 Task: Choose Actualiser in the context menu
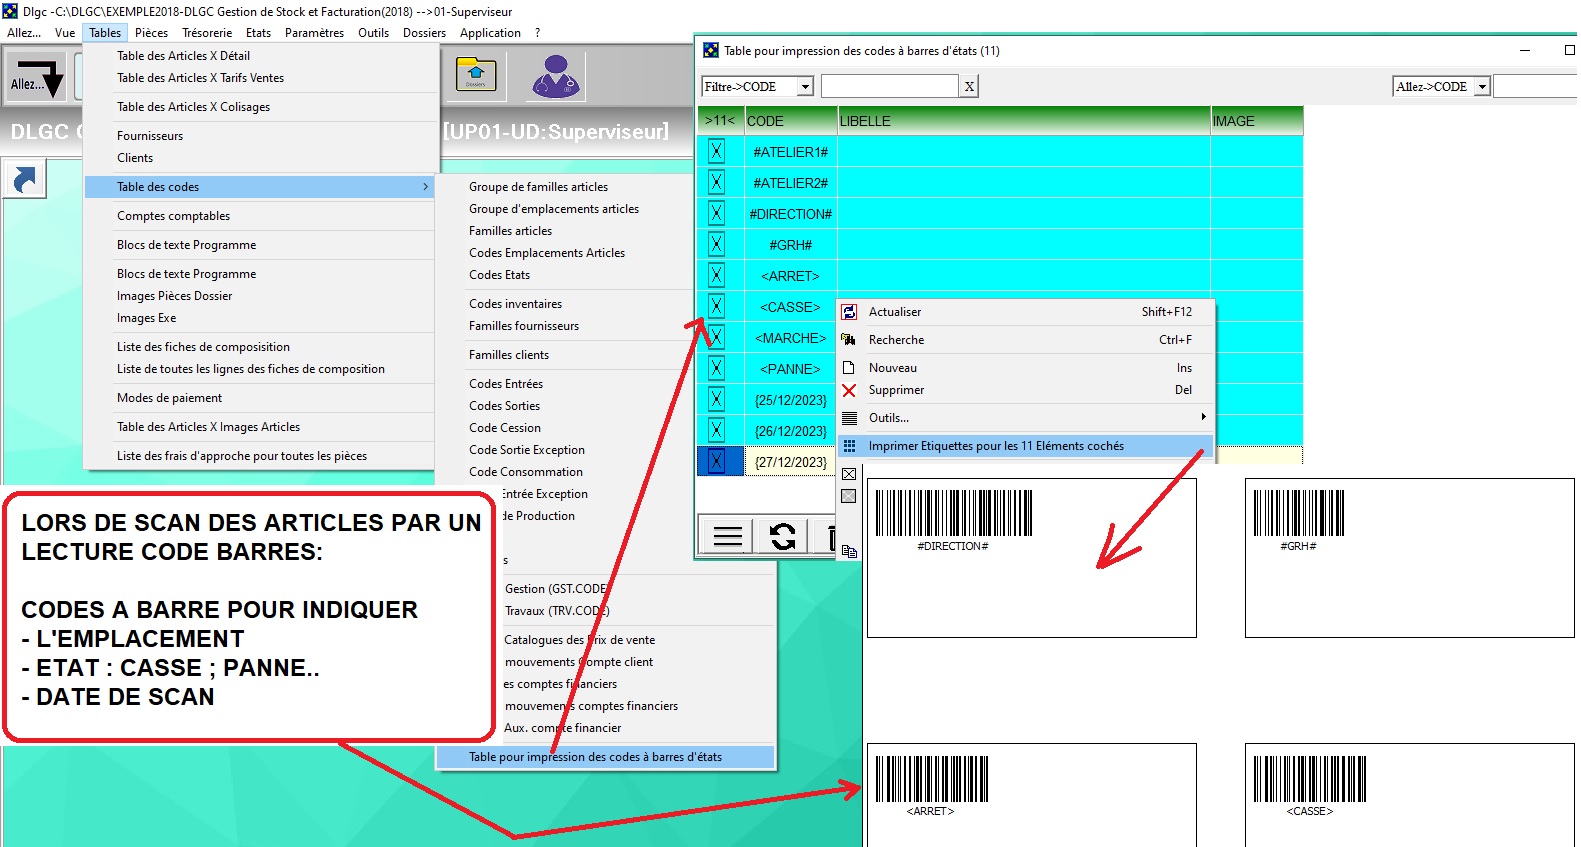click(x=1025, y=312)
